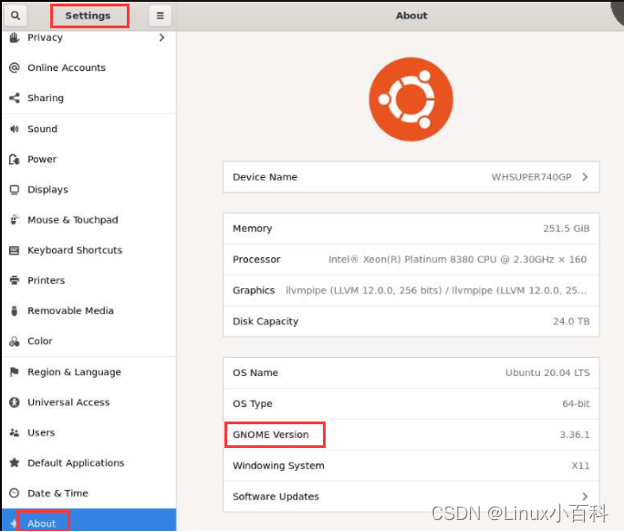Click the OS Type label

point(253,403)
